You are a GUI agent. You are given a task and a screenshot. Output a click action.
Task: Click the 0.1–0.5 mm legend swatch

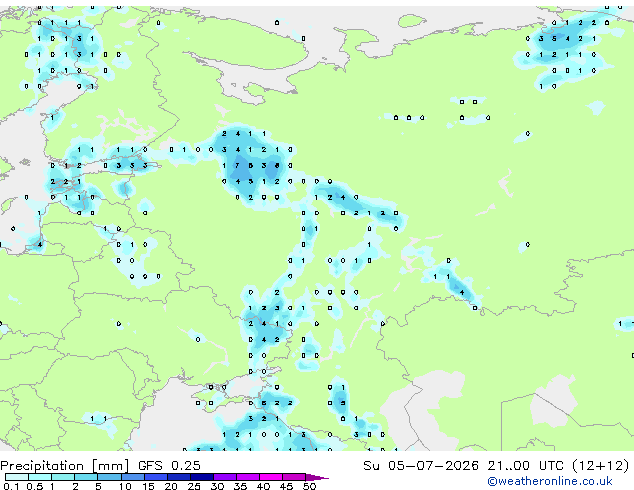coord(17,477)
